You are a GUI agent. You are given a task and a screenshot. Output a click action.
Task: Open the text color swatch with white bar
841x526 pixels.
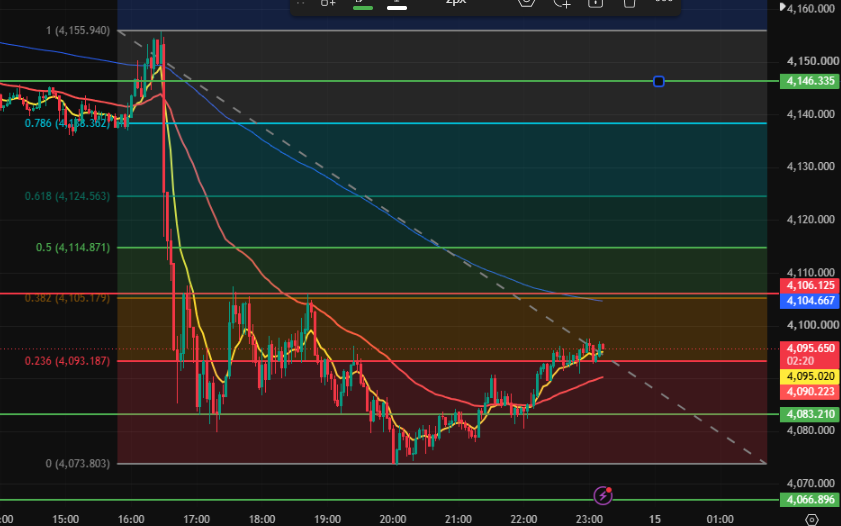[x=396, y=3]
